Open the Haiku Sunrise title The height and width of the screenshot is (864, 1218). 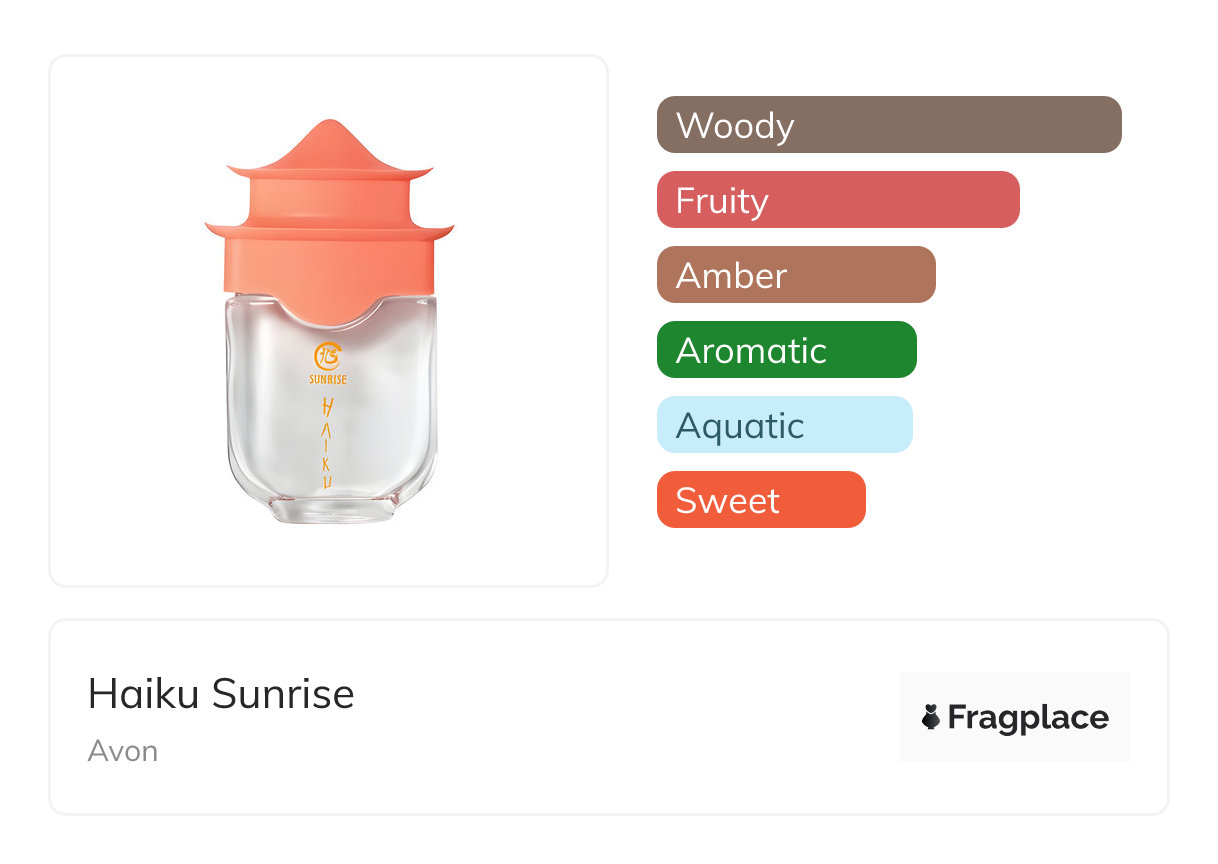(x=221, y=694)
